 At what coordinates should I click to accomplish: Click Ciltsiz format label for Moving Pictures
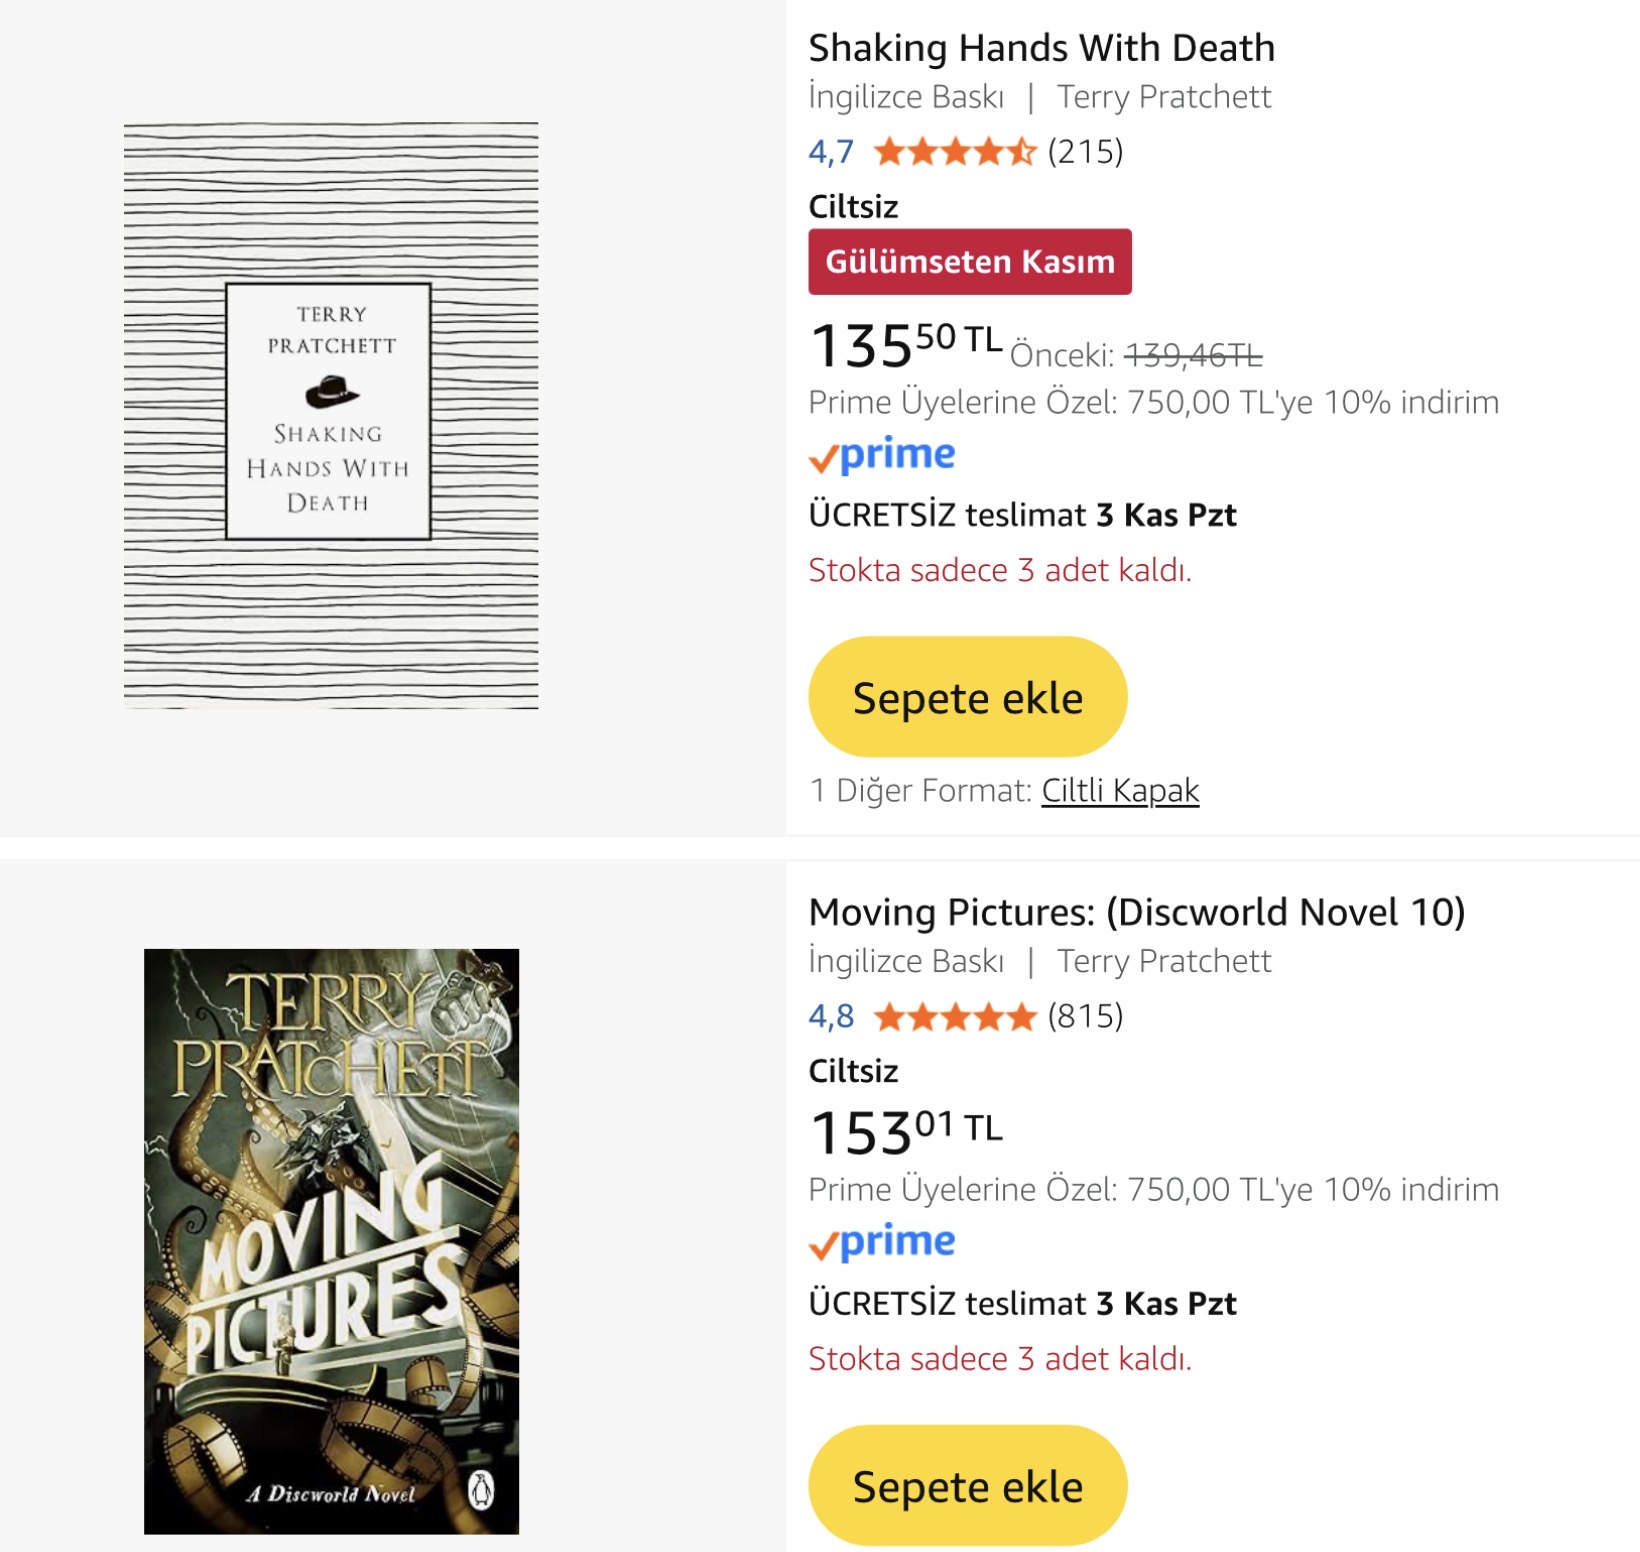tap(853, 1071)
